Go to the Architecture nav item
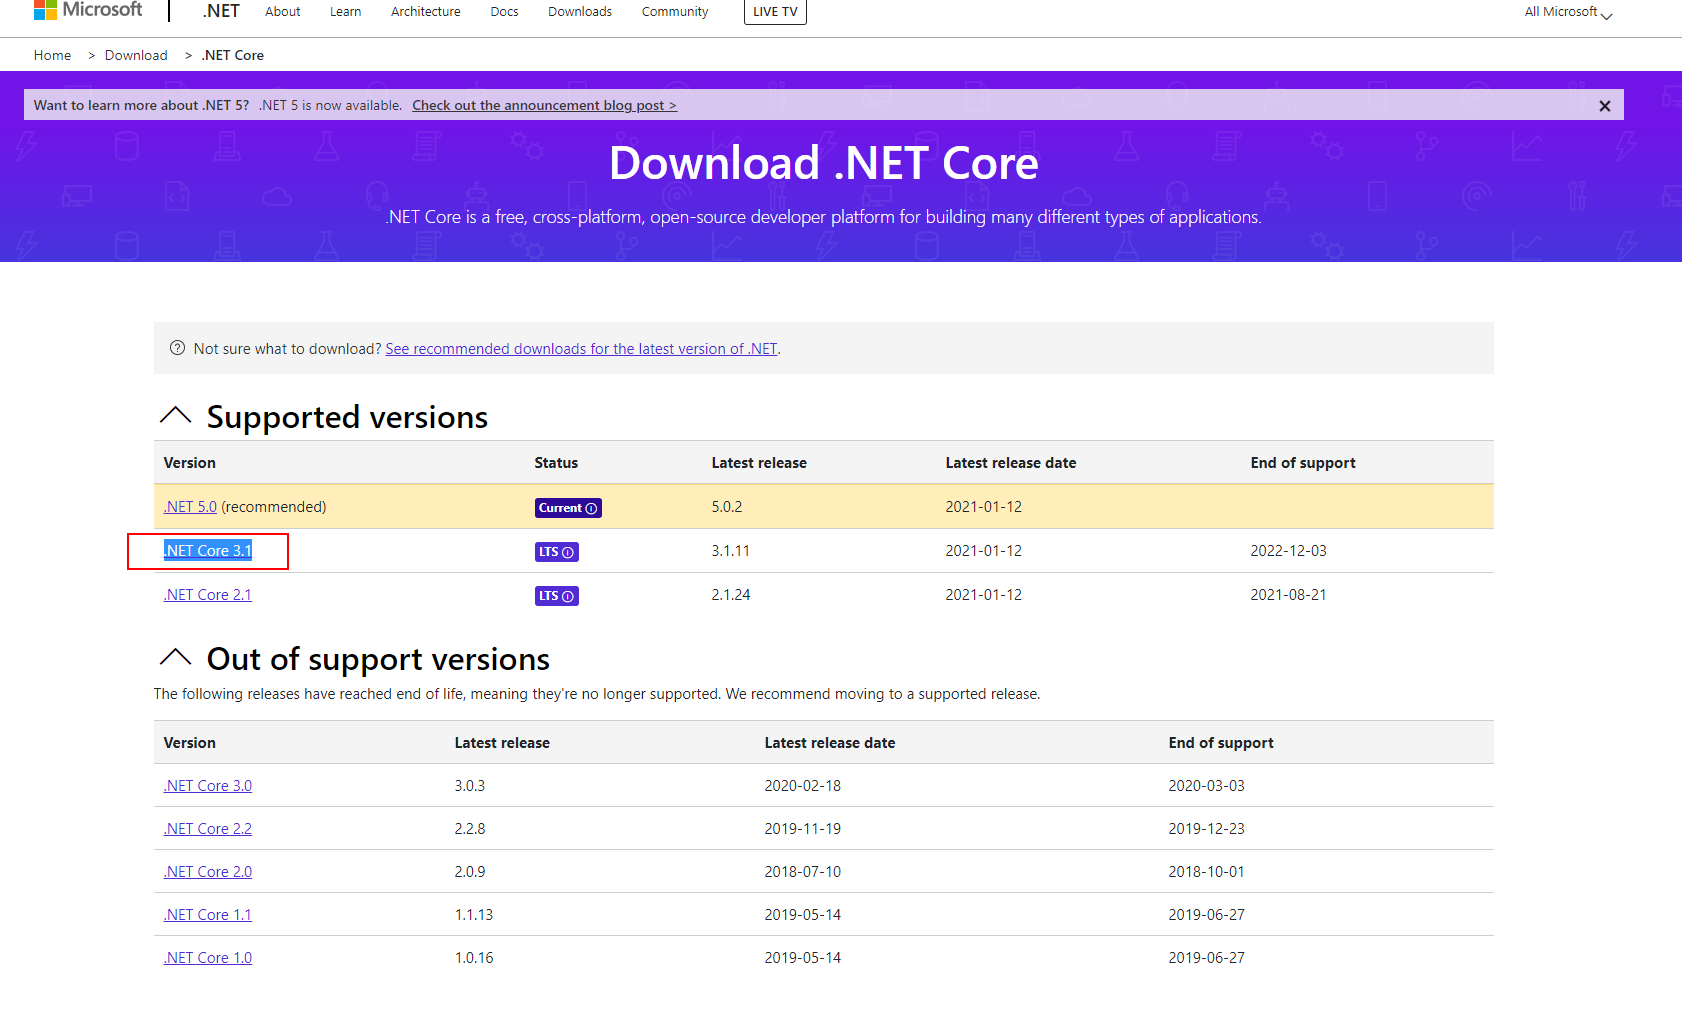Image resolution: width=1682 pixels, height=1015 pixels. pos(425,12)
